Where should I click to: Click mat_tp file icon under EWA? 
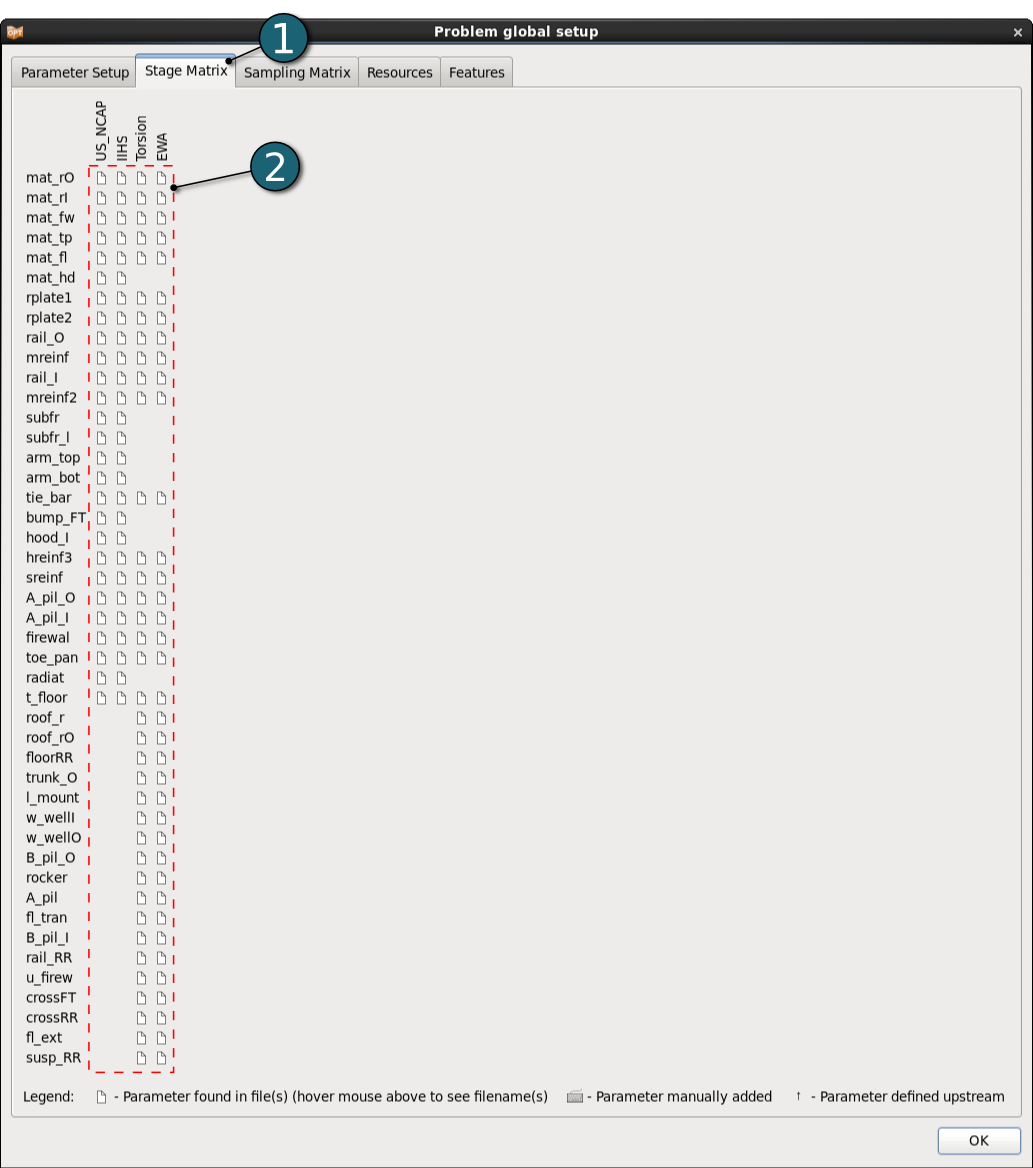pyautogui.click(x=162, y=238)
